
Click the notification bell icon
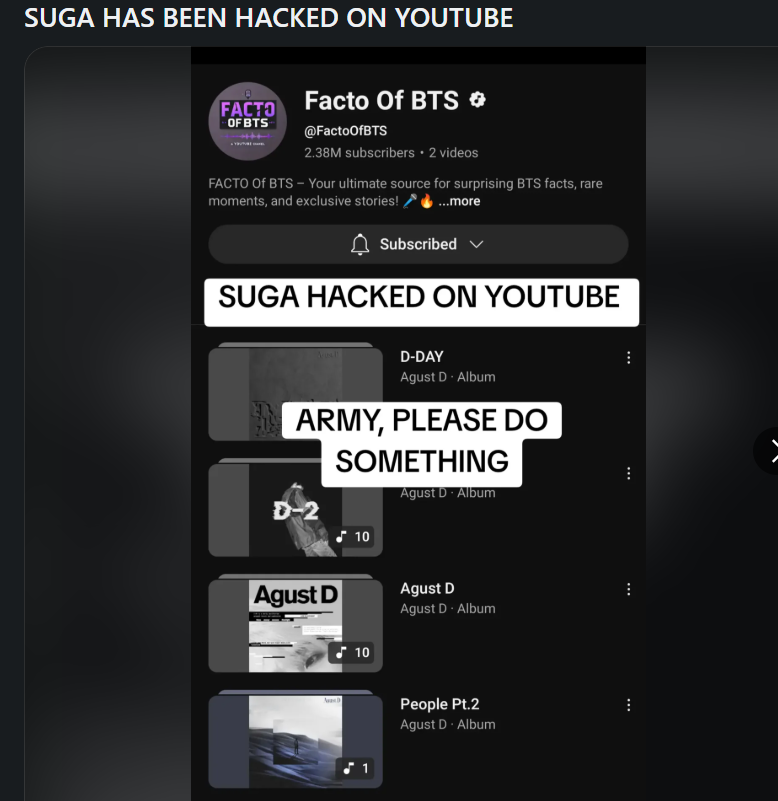(x=360, y=244)
